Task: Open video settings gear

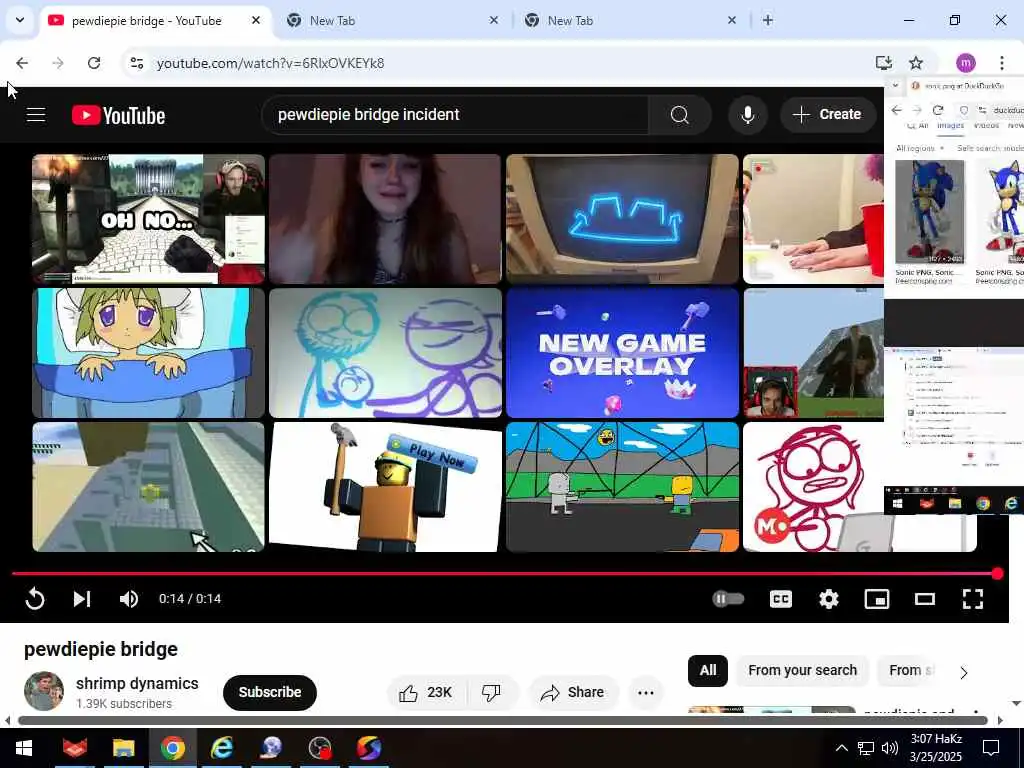Action: tap(829, 599)
